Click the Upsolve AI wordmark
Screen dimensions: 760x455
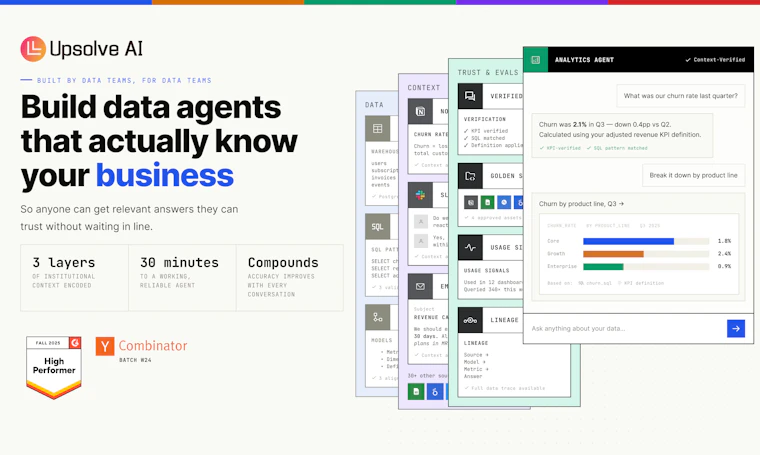[96, 48]
